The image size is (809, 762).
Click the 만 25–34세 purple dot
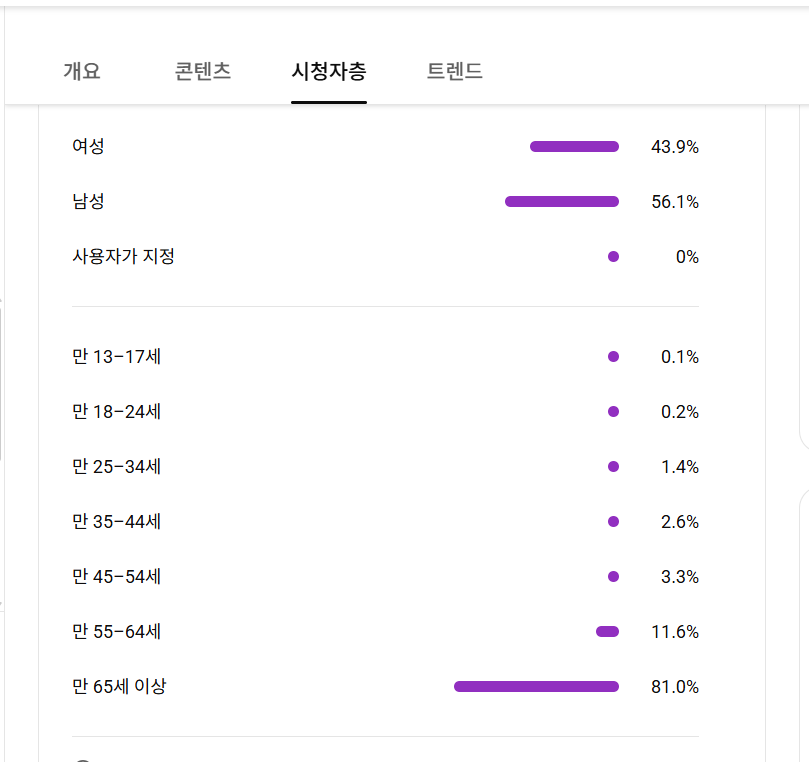(613, 467)
